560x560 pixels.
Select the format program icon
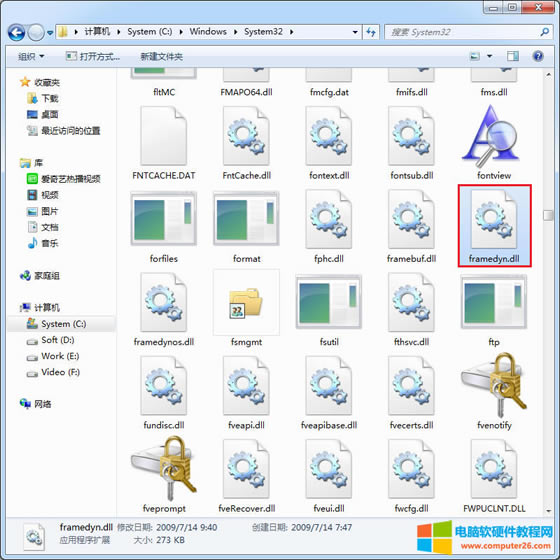point(246,219)
